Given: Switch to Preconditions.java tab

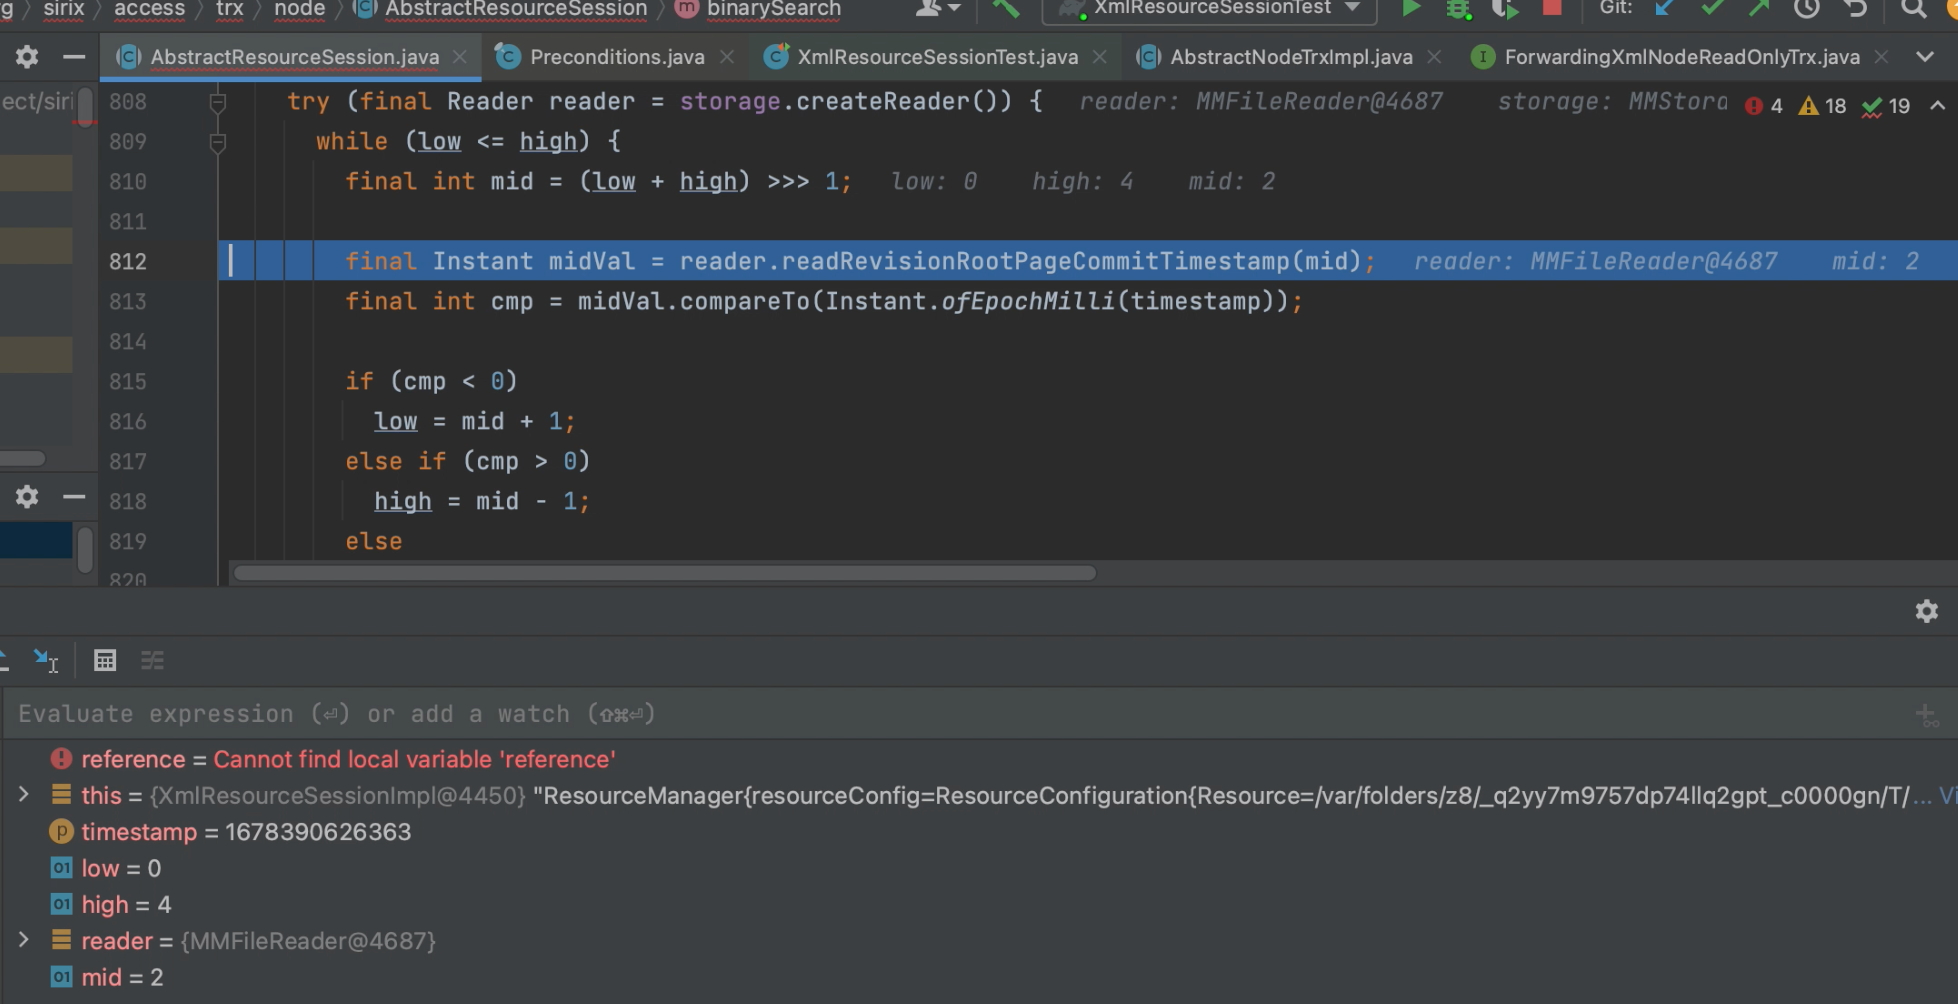Looking at the screenshot, I should coord(616,57).
